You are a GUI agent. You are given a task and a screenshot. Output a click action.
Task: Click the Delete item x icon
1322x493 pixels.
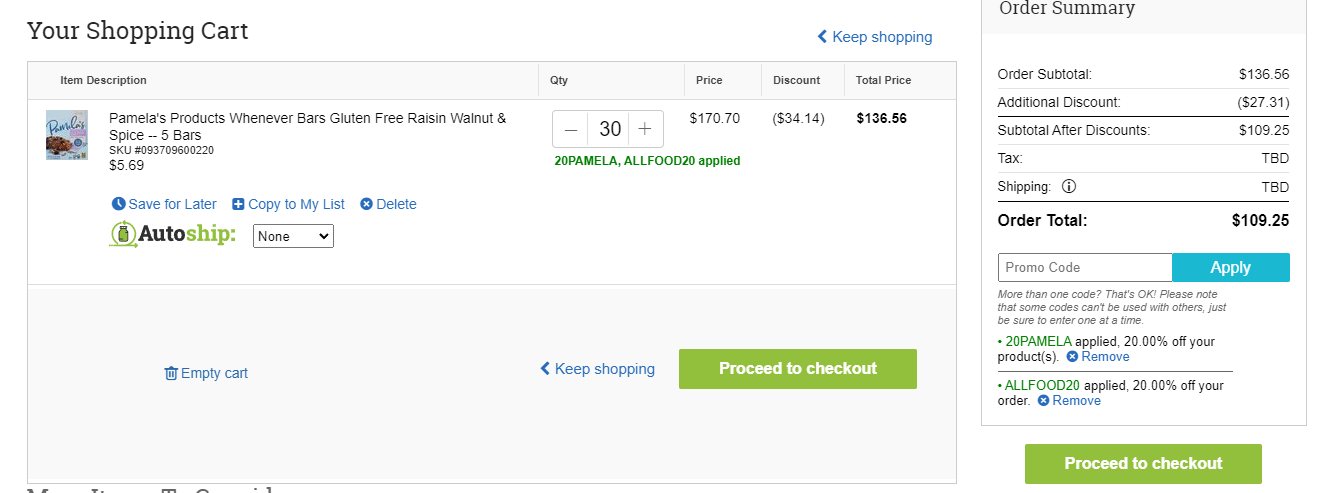click(366, 204)
